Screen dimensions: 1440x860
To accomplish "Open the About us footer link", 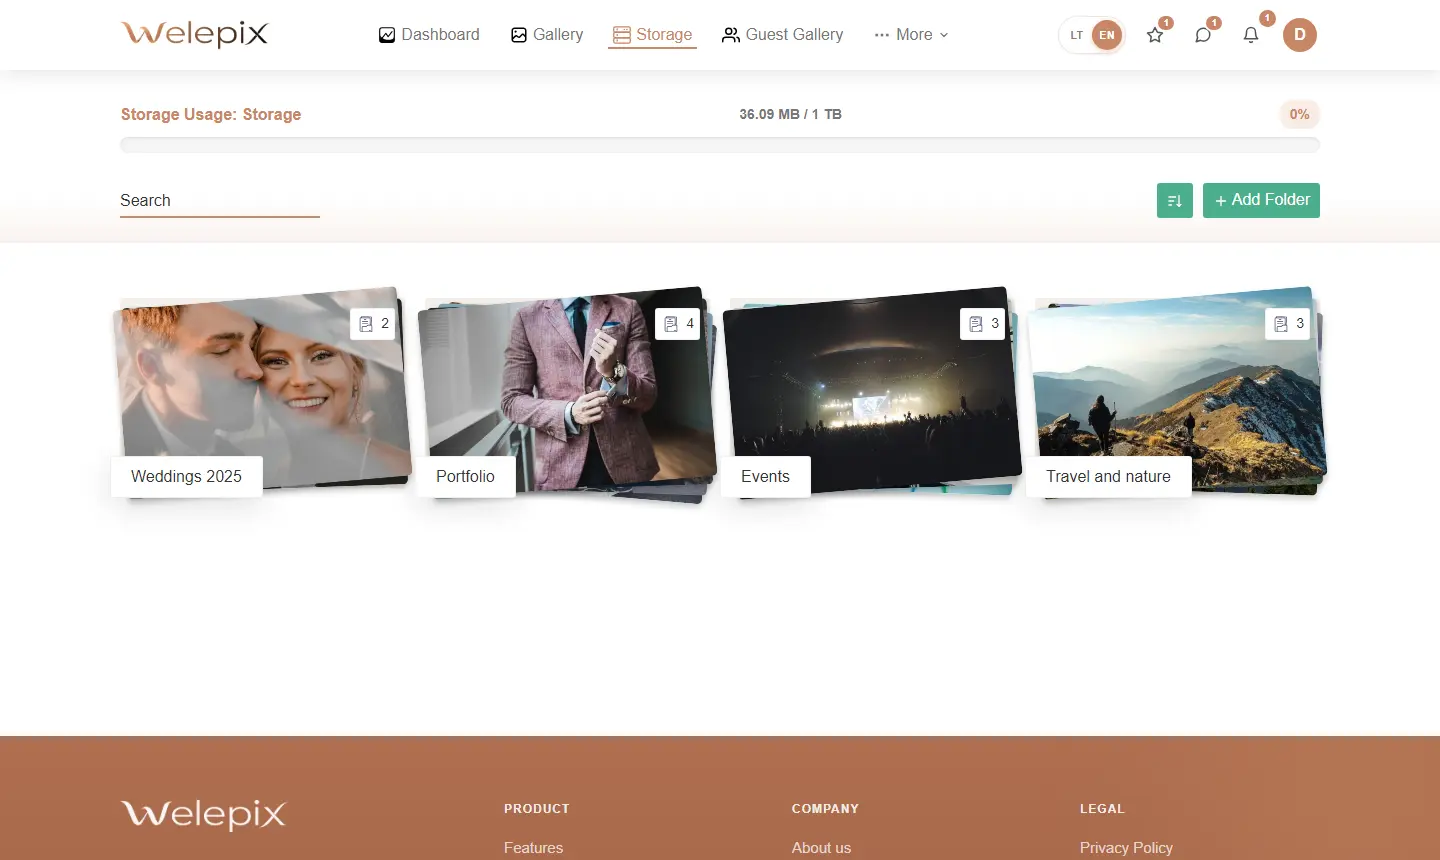I will [x=821, y=848].
